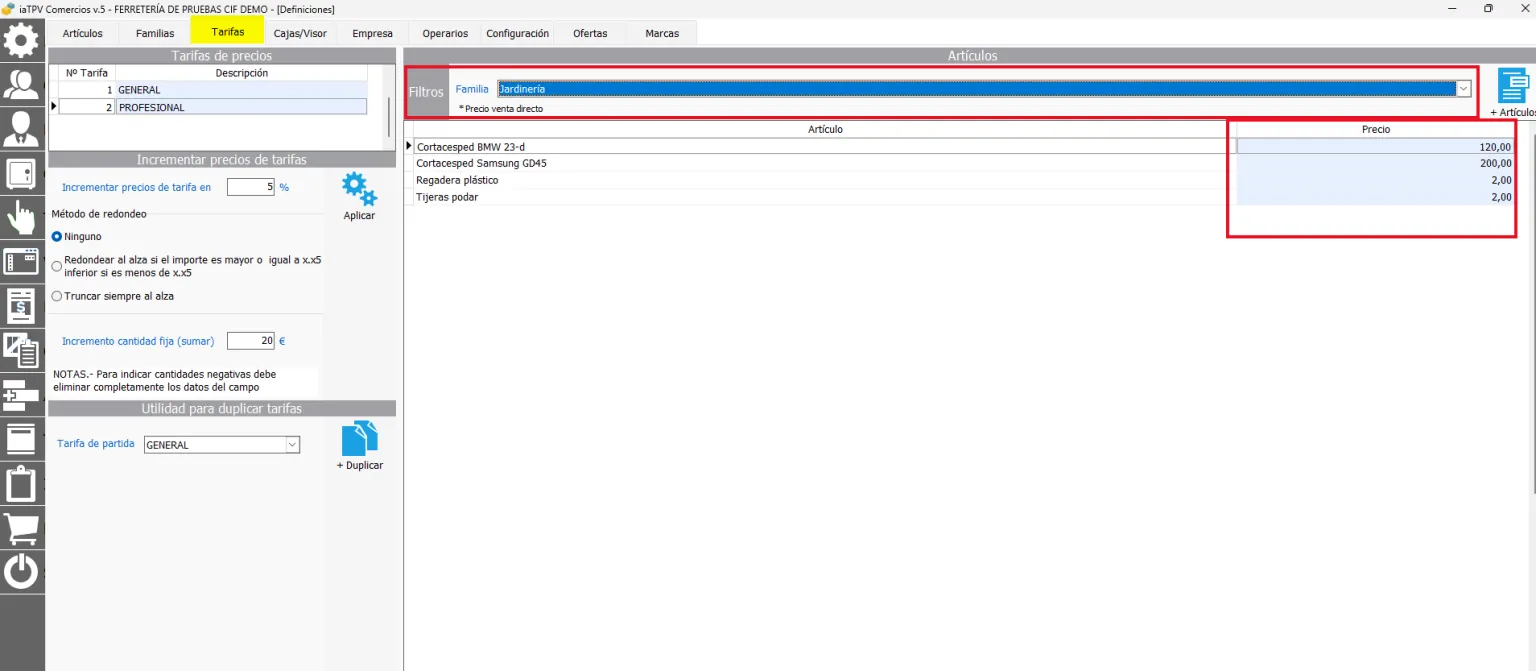1536x671 pixels.
Task: Open the Tarifa de partida dropdown
Action: [292, 445]
